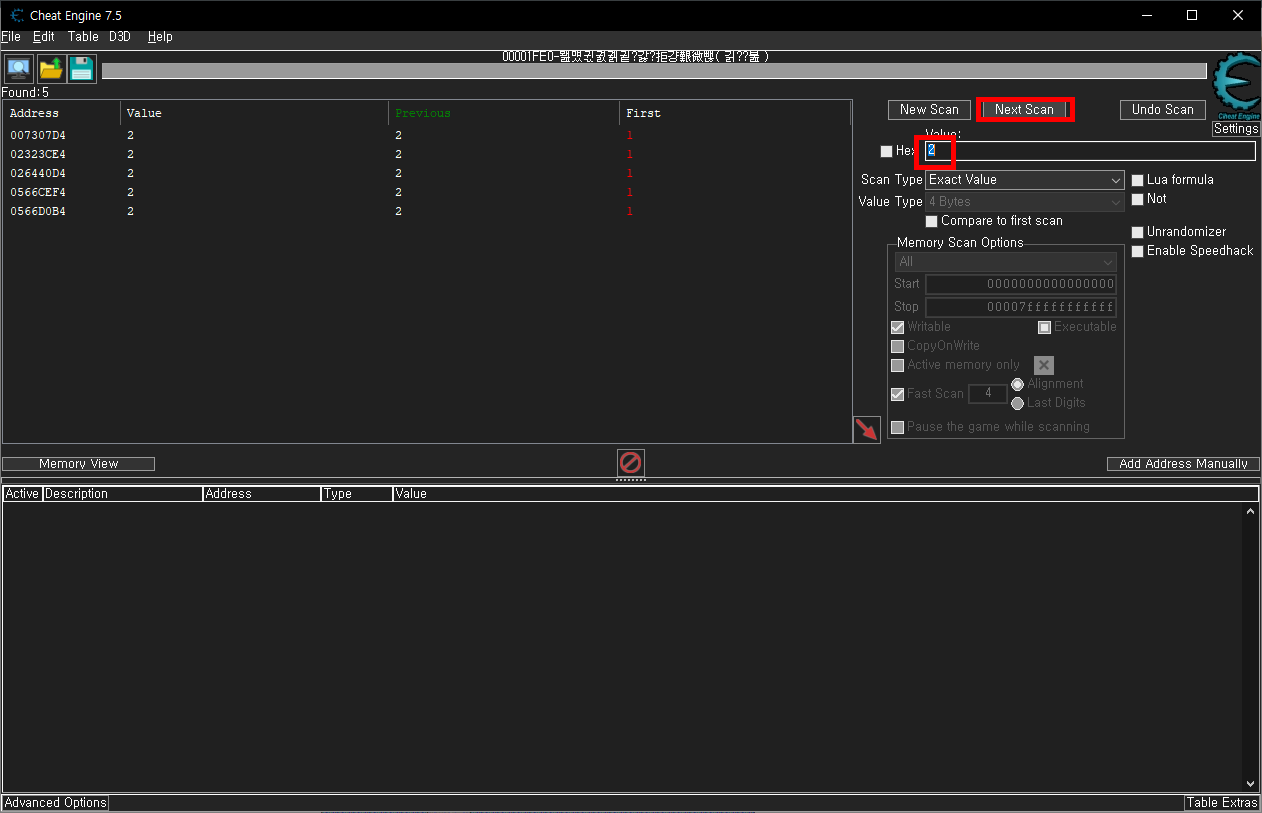This screenshot has width=1262, height=813.
Task: Open the Help menu
Action: 160,37
